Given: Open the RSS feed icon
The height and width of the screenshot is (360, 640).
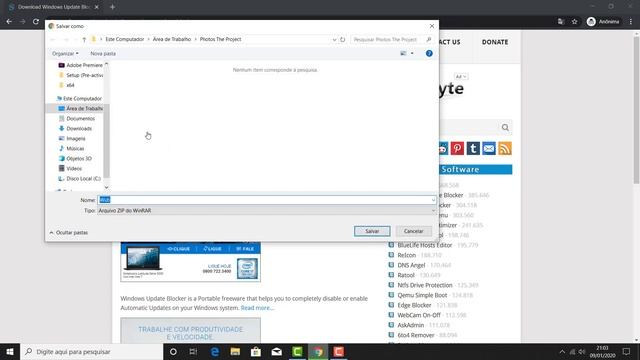Looking at the screenshot, I should pos(505,148).
